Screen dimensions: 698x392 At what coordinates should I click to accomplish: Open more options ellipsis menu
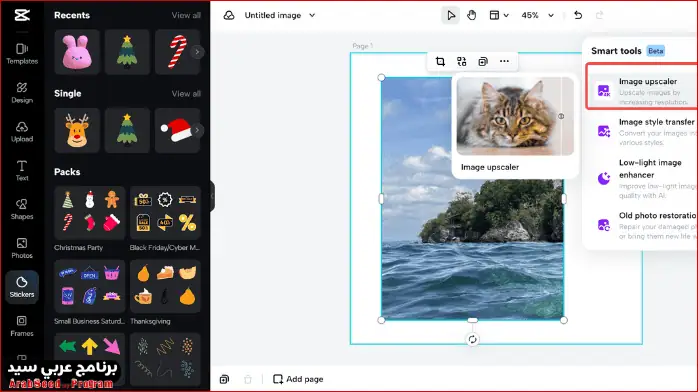tap(504, 61)
